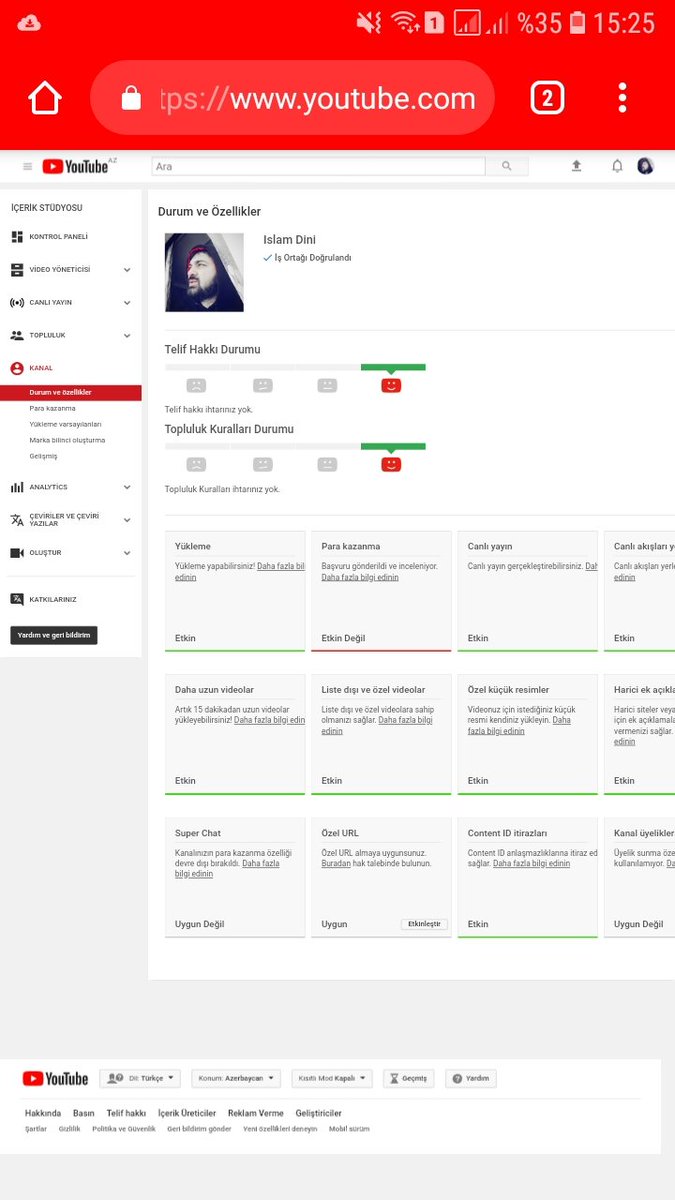Image resolution: width=675 pixels, height=1200 pixels.
Task: Open the Mobil sürüm footer link
Action: 349,1129
